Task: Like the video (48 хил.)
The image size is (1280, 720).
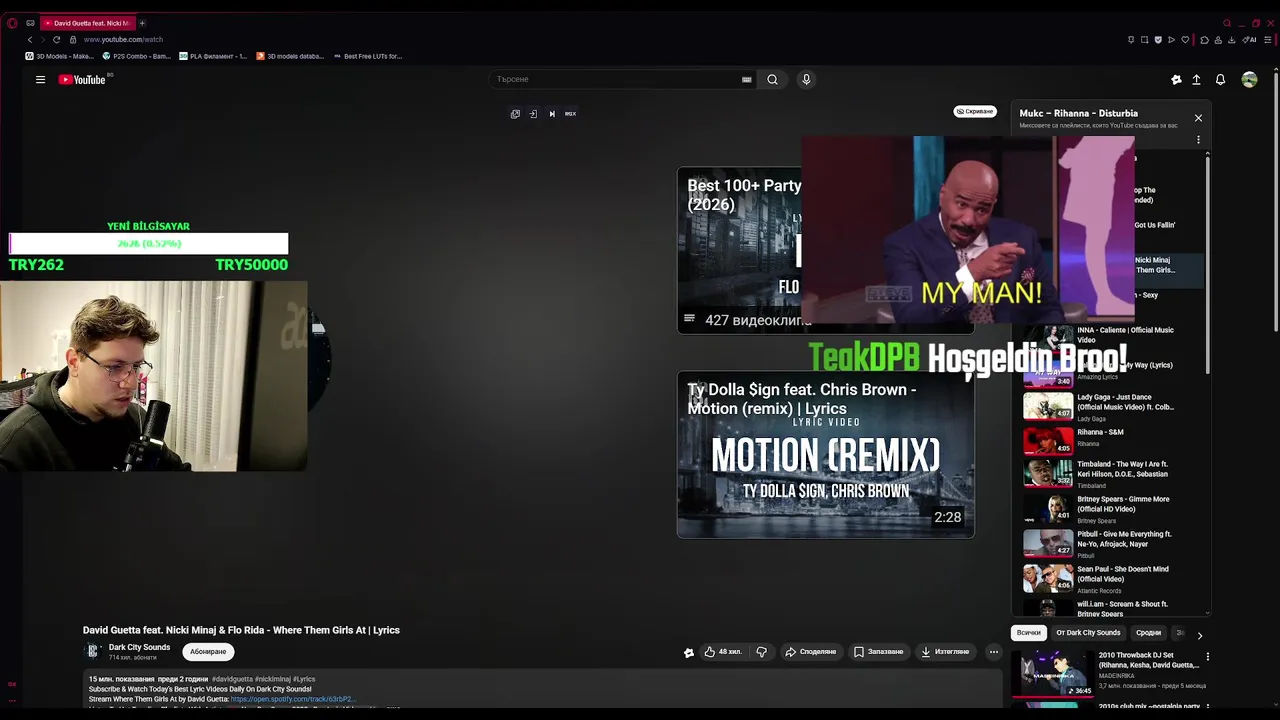Action: [x=722, y=652]
